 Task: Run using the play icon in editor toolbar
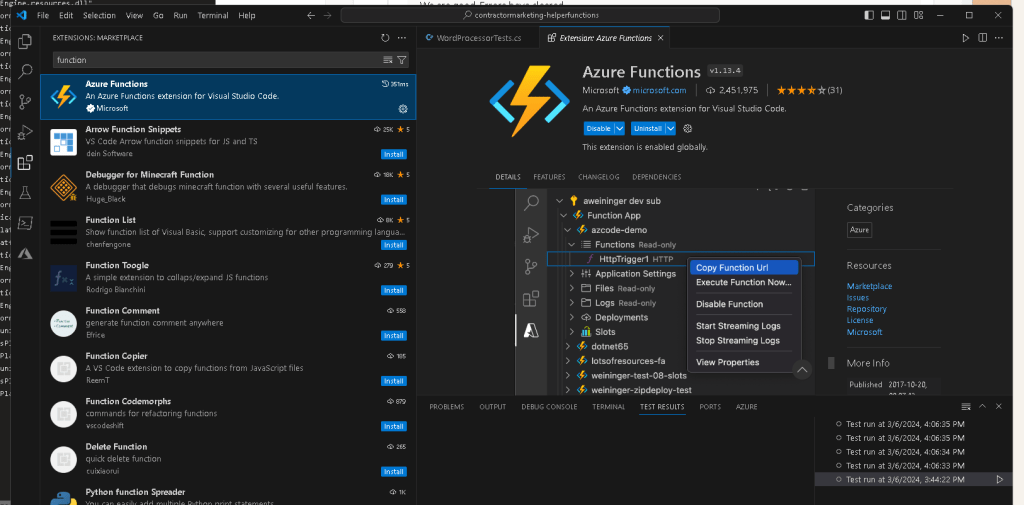click(965, 38)
